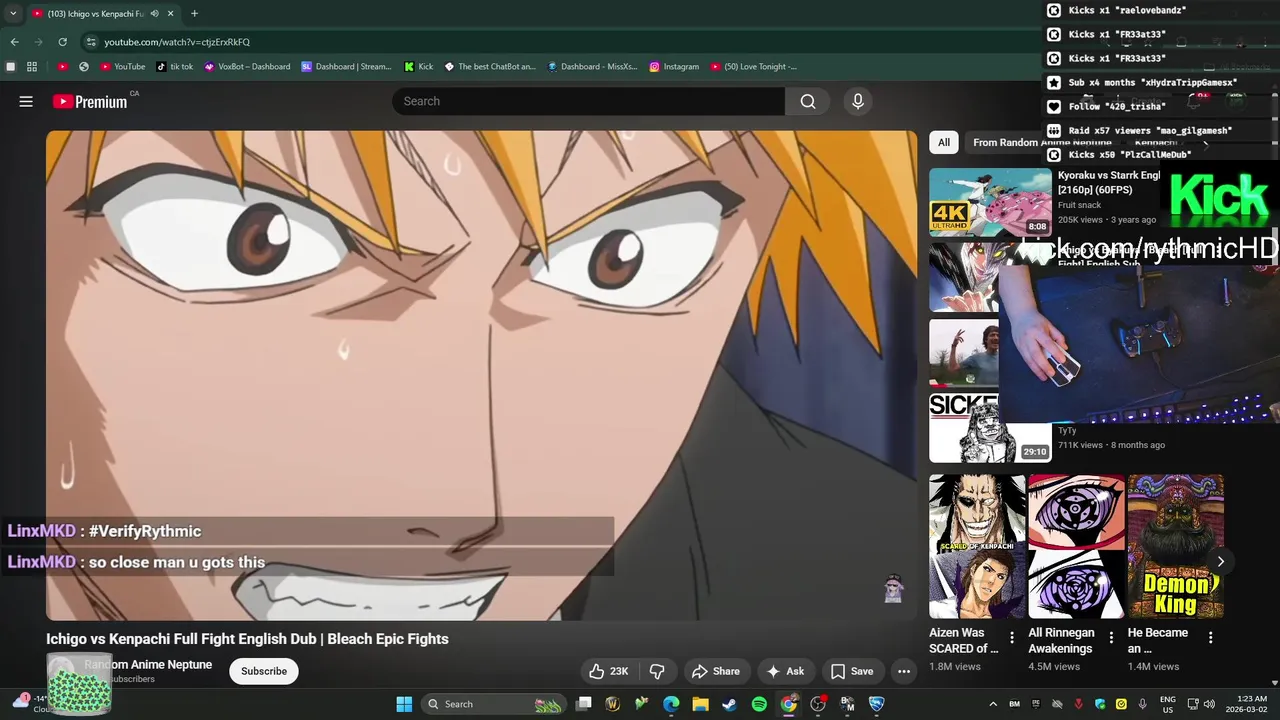Viewport: 1280px width, 720px height.
Task: Subscribe to Random Anime Neptune
Action: [264, 671]
